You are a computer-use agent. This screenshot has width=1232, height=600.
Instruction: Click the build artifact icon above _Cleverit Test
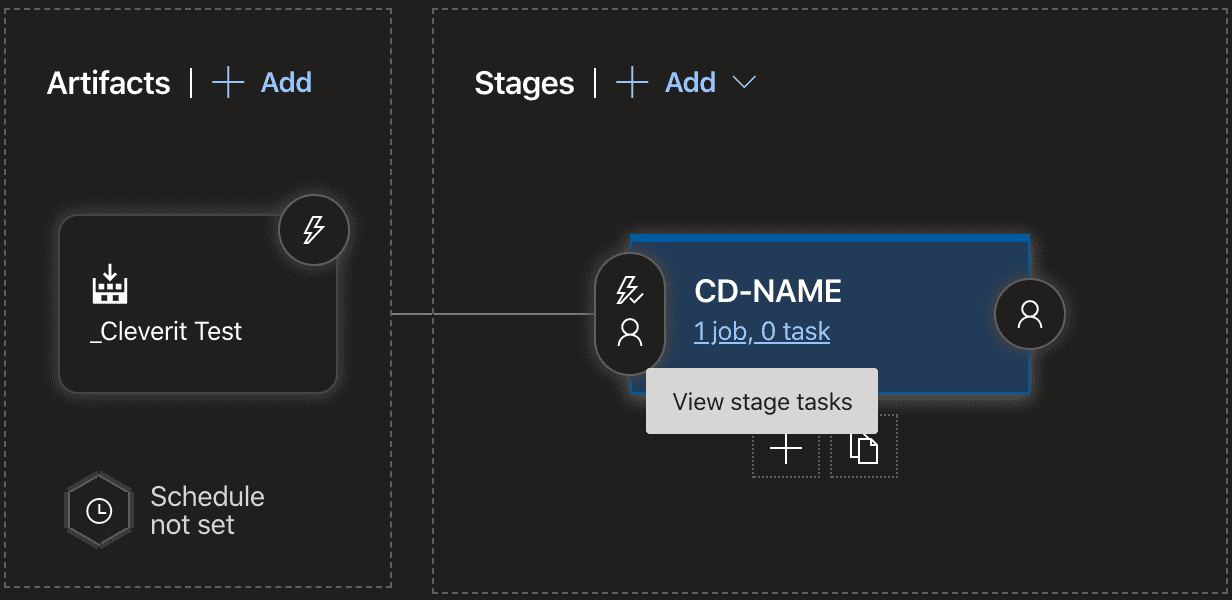[x=112, y=285]
